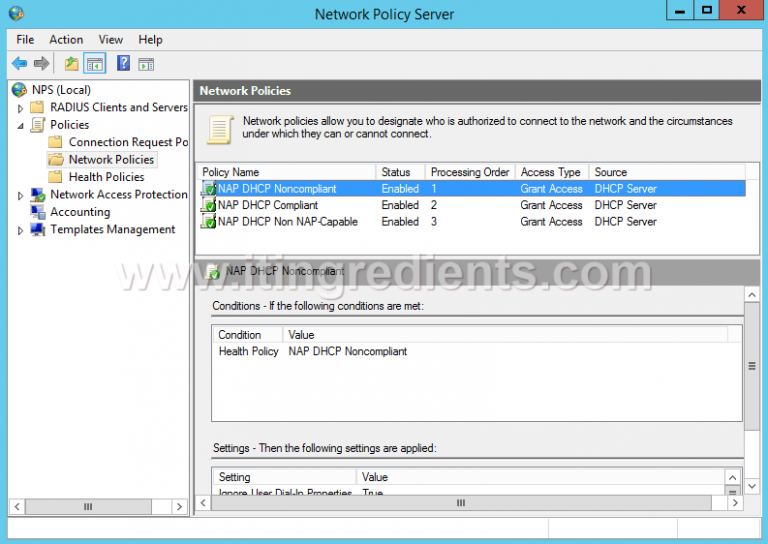This screenshot has height=544, width=768.
Task: Click the Back arrow toolbar icon
Action: click(20, 63)
